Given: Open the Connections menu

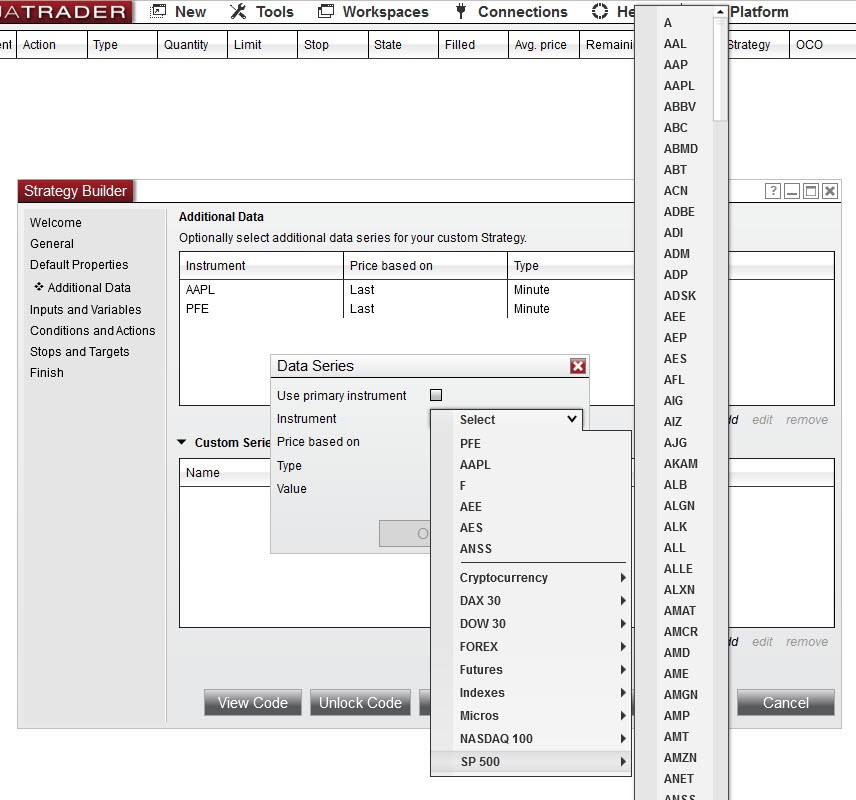Looking at the screenshot, I should [x=512, y=11].
